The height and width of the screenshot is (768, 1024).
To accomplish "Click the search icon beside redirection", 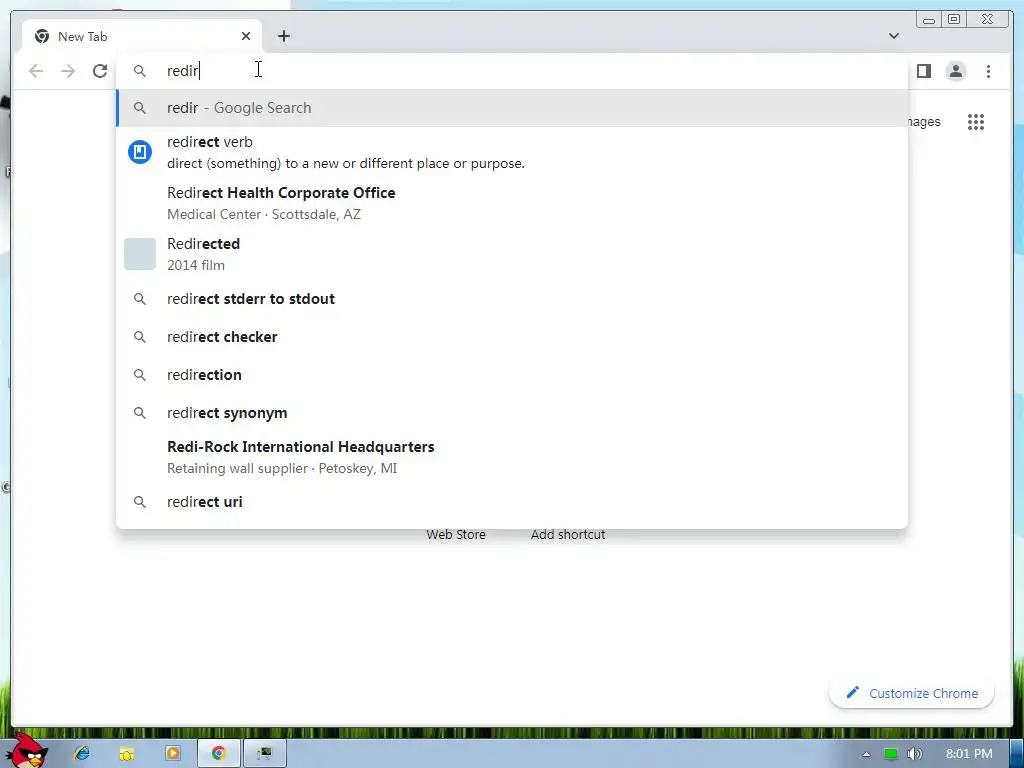I will point(140,375).
